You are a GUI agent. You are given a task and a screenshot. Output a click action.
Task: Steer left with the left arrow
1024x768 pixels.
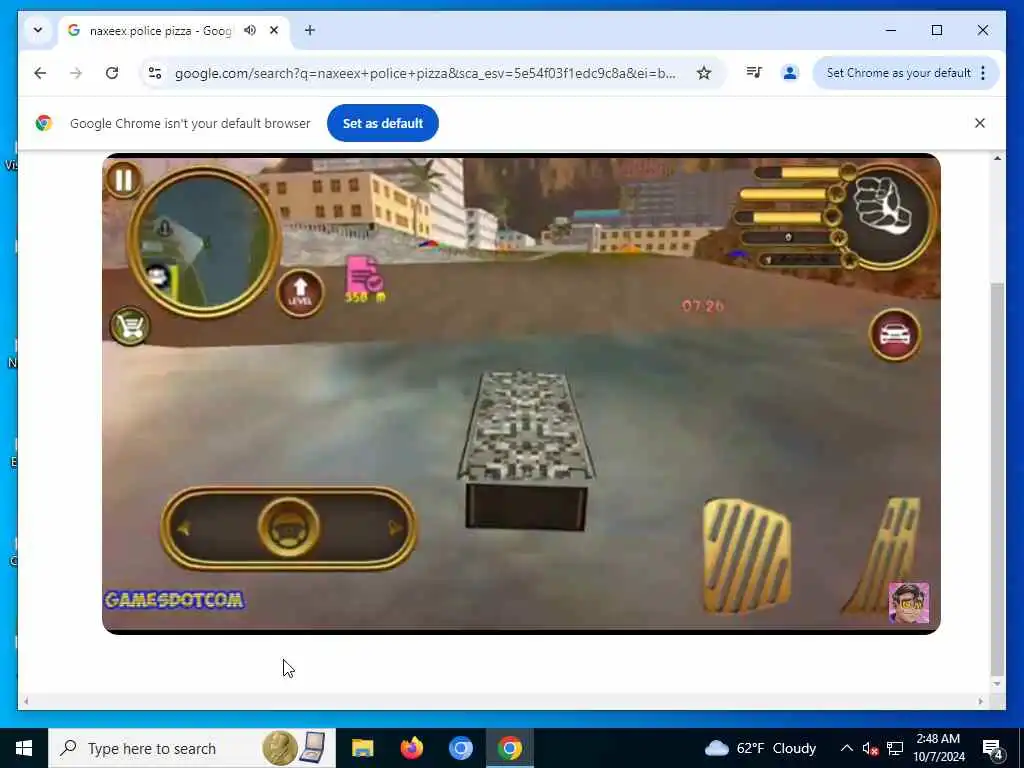[x=184, y=528]
